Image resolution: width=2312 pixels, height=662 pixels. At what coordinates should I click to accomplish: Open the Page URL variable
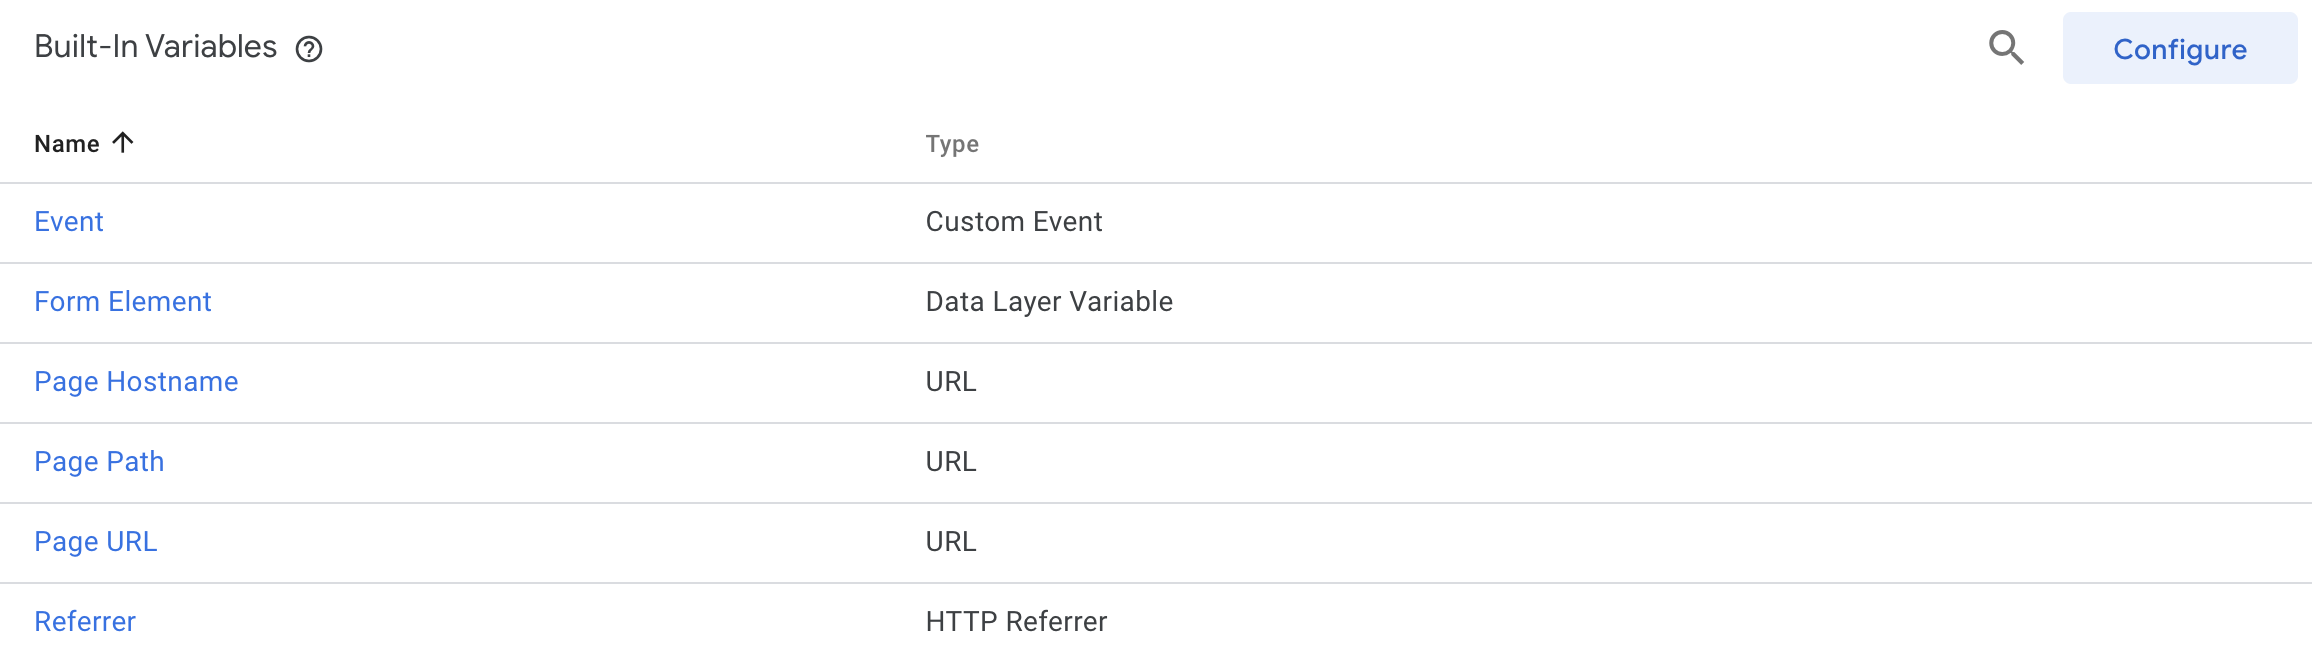96,542
